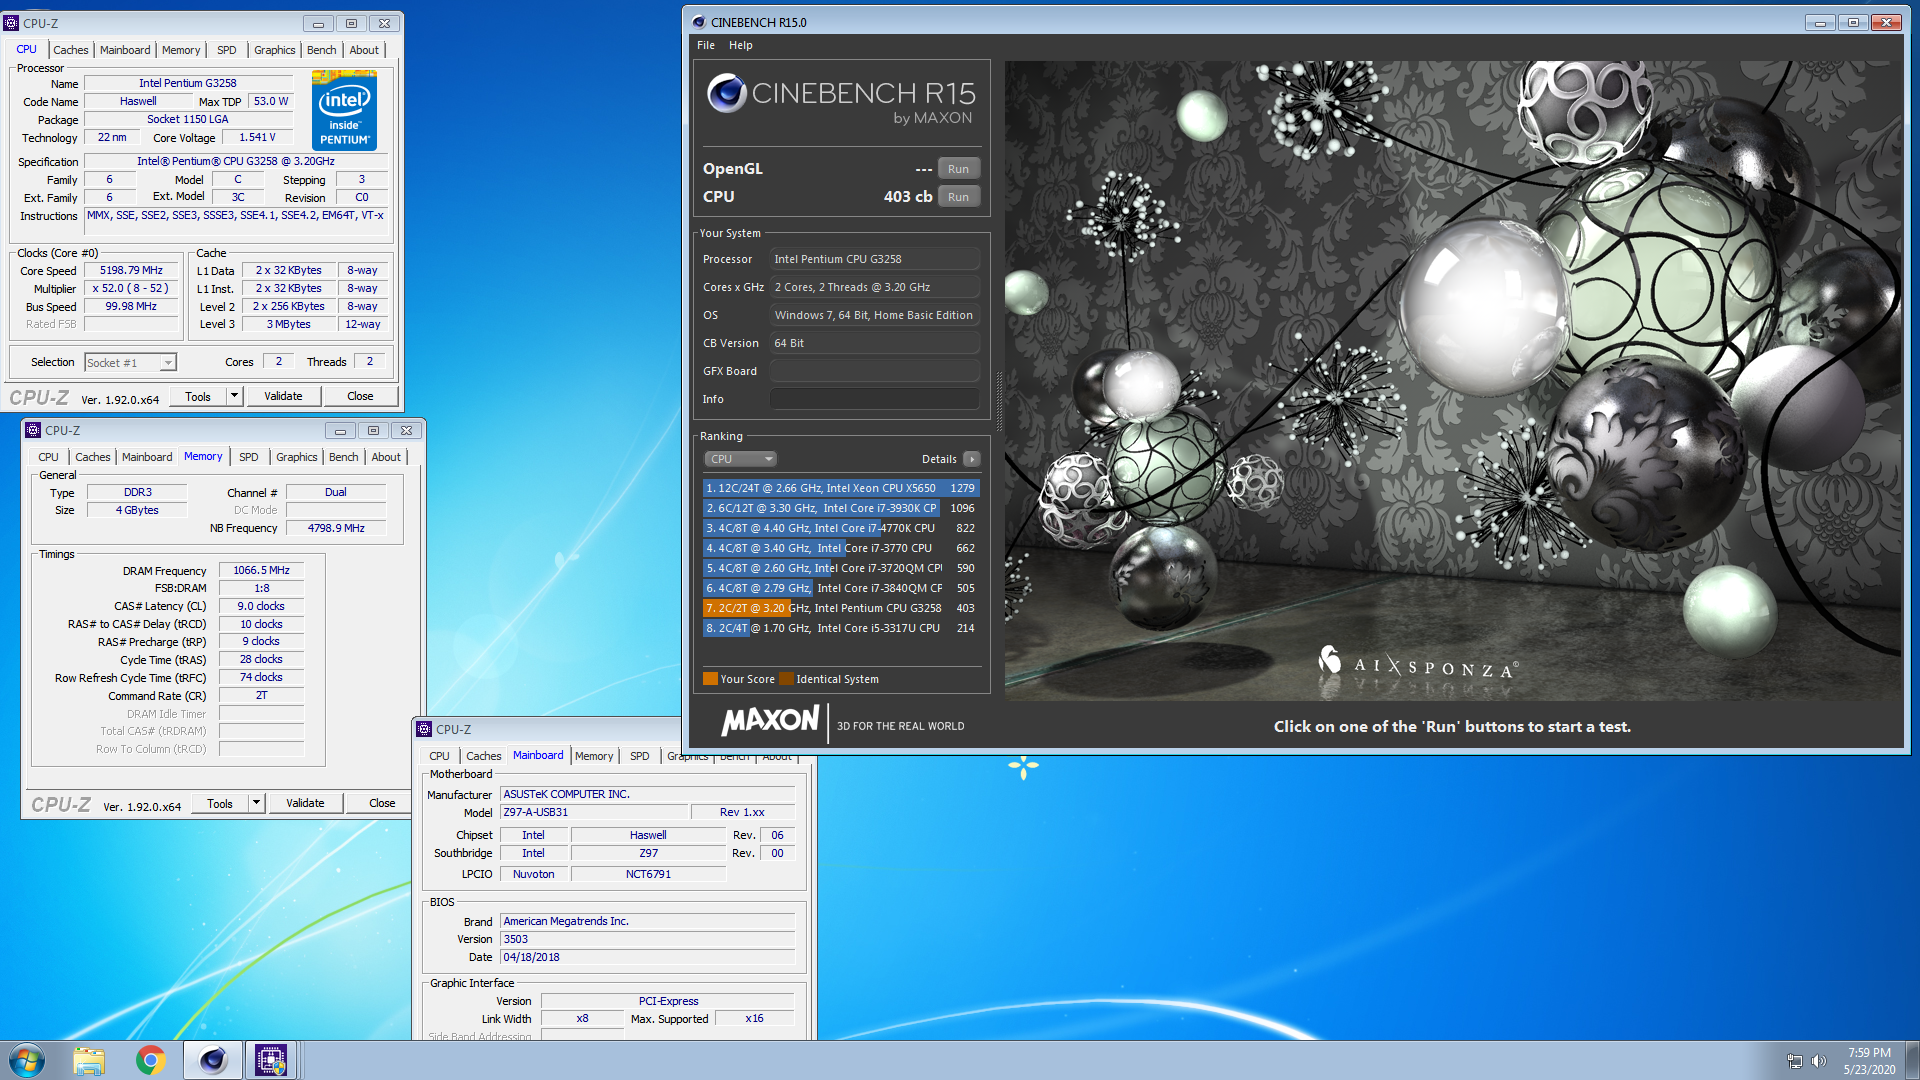
Task: Click the Cinebench R15 title bar icon
Action: click(x=699, y=22)
